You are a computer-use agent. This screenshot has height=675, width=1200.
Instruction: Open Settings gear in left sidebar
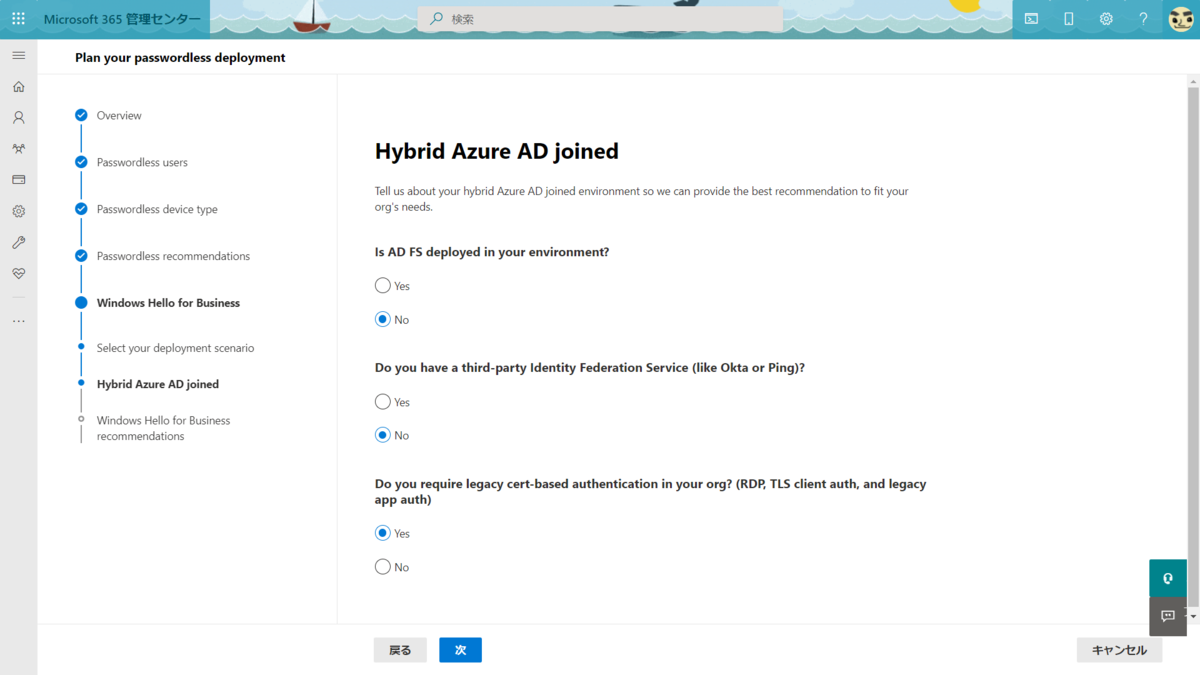click(18, 212)
